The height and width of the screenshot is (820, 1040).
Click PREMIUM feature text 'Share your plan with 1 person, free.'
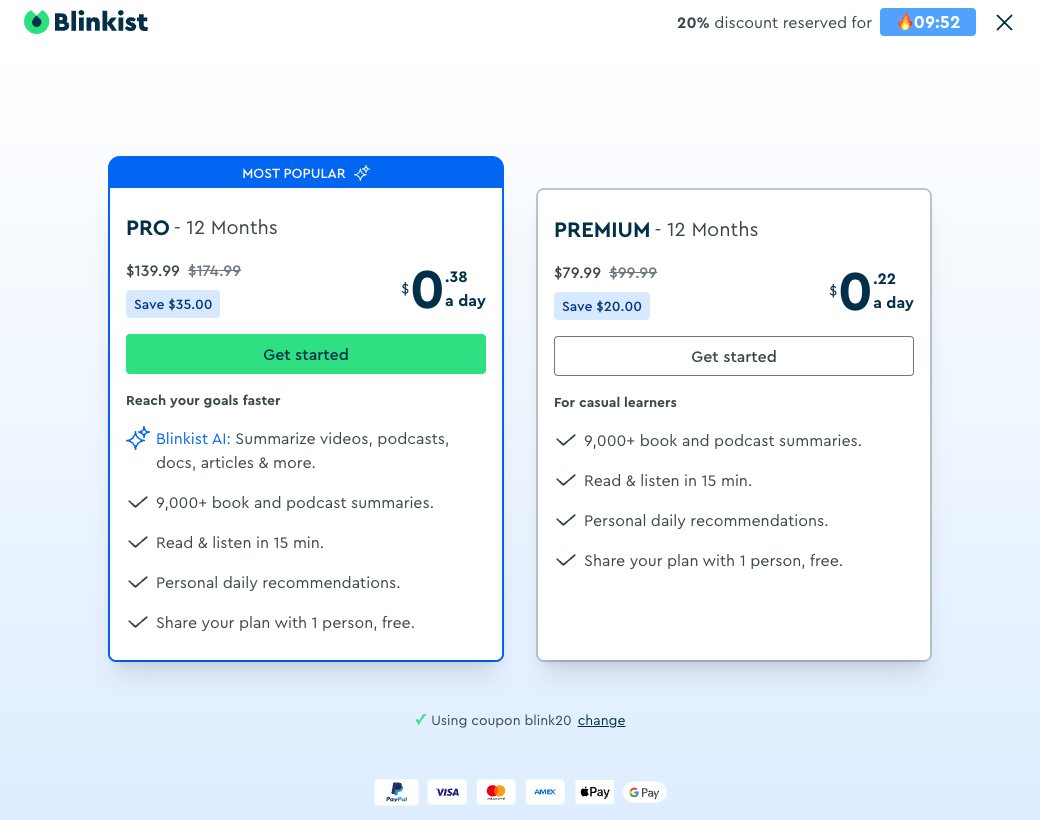click(x=713, y=561)
